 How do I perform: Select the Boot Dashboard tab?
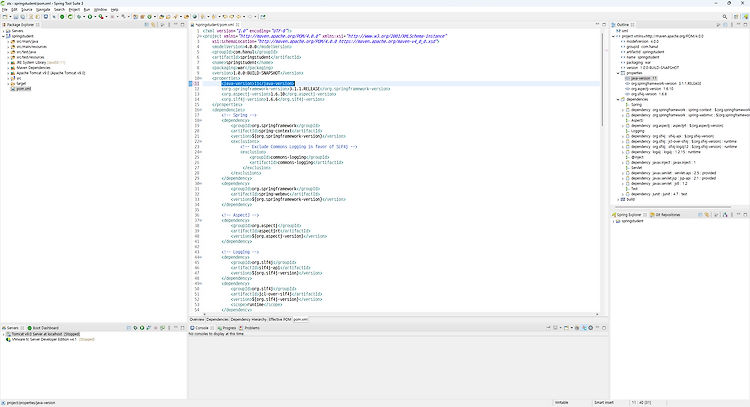coord(43,328)
